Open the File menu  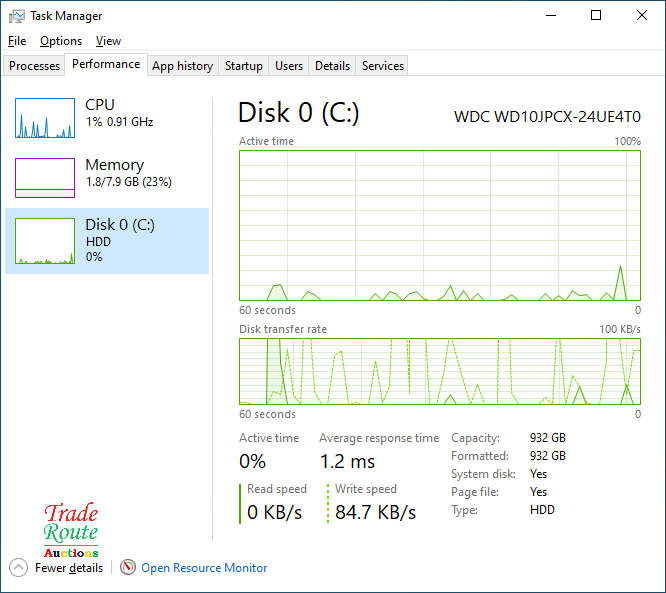pyautogui.click(x=17, y=41)
